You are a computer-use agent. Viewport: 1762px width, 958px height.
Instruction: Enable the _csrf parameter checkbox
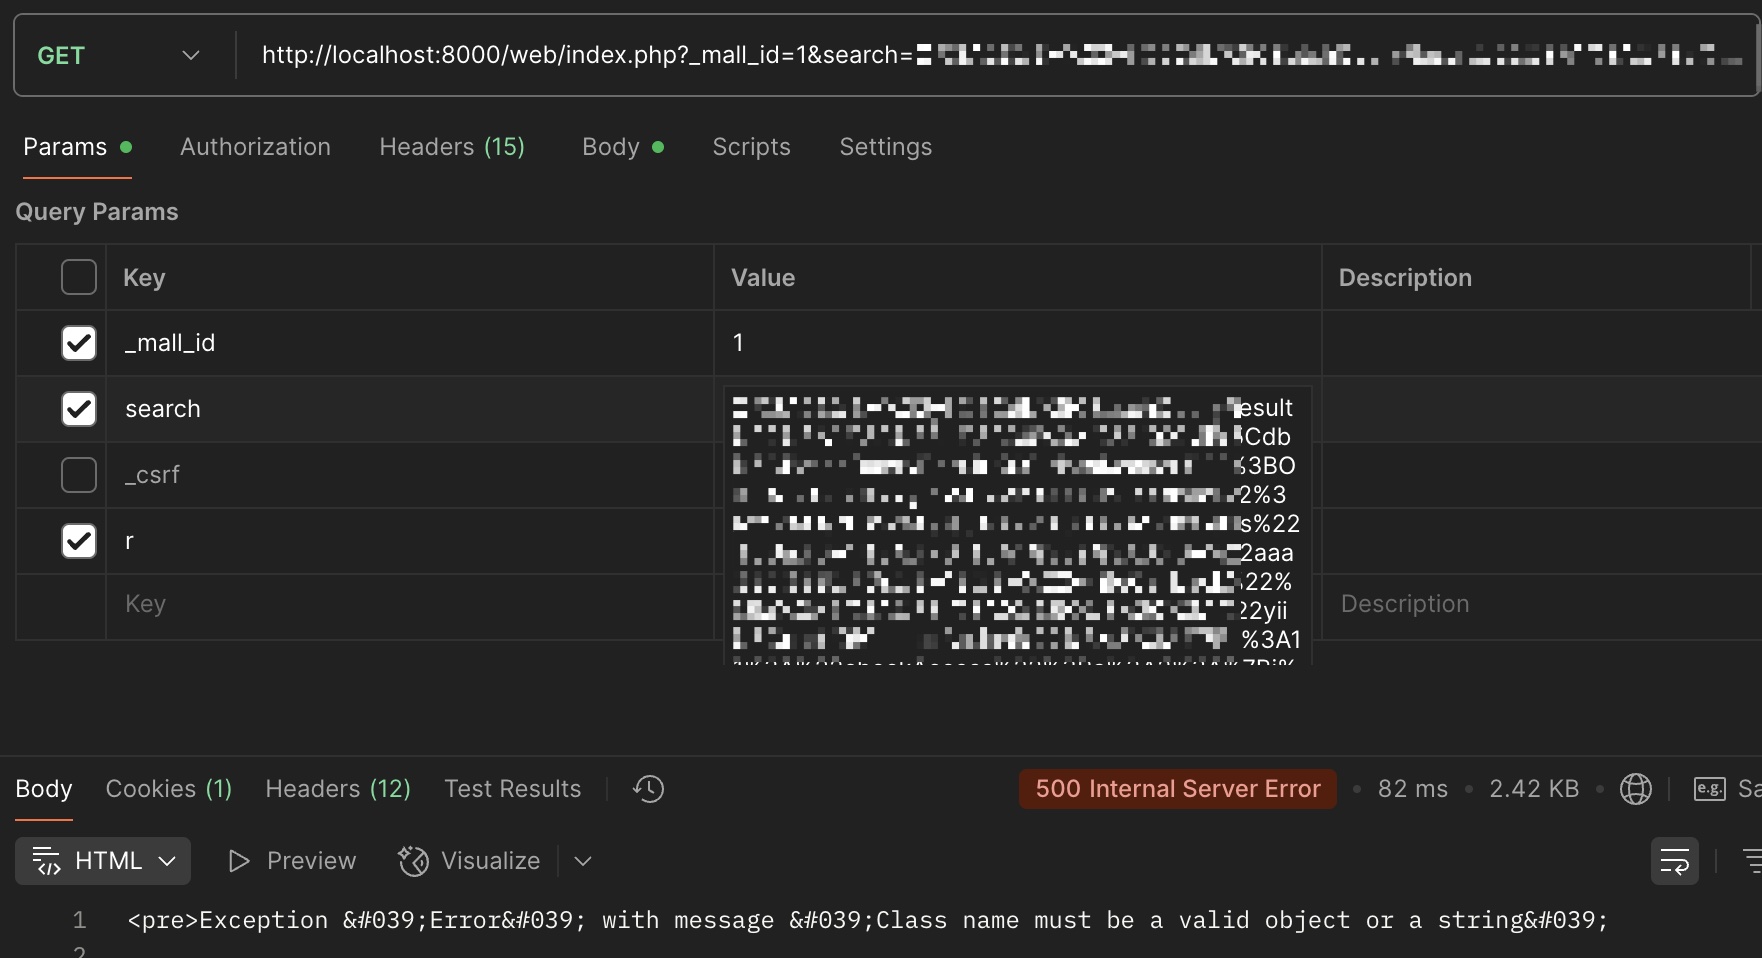pos(79,475)
